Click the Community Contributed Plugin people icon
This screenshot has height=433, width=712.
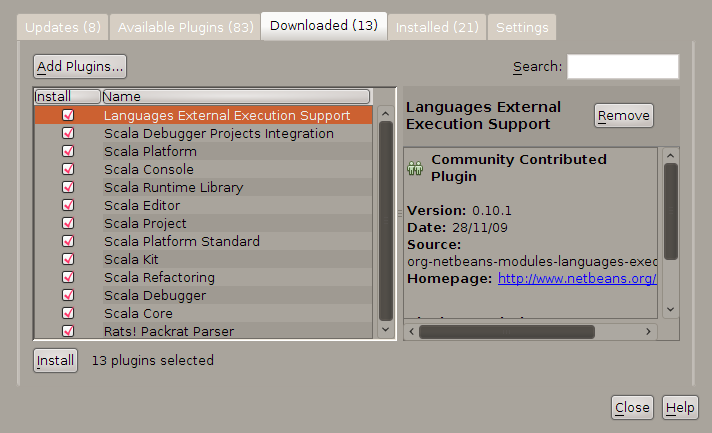pyautogui.click(x=415, y=168)
